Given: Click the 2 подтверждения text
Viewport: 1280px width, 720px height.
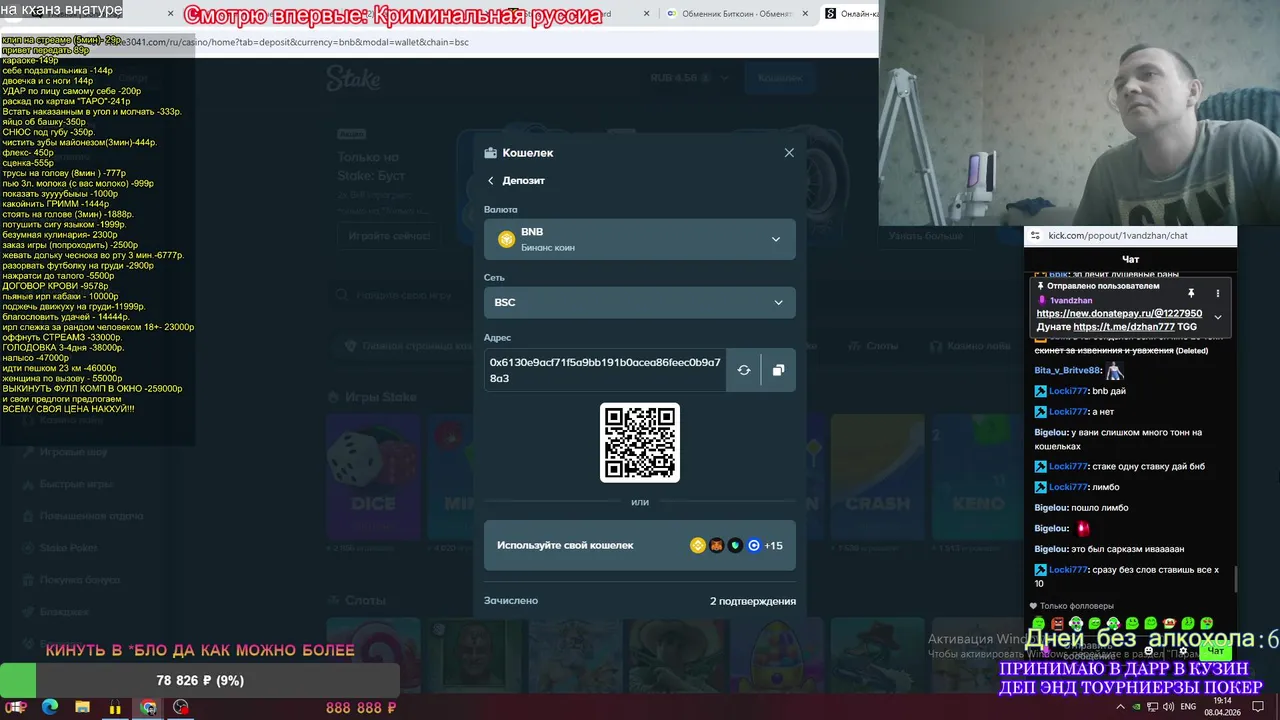Looking at the screenshot, I should (x=753, y=601).
